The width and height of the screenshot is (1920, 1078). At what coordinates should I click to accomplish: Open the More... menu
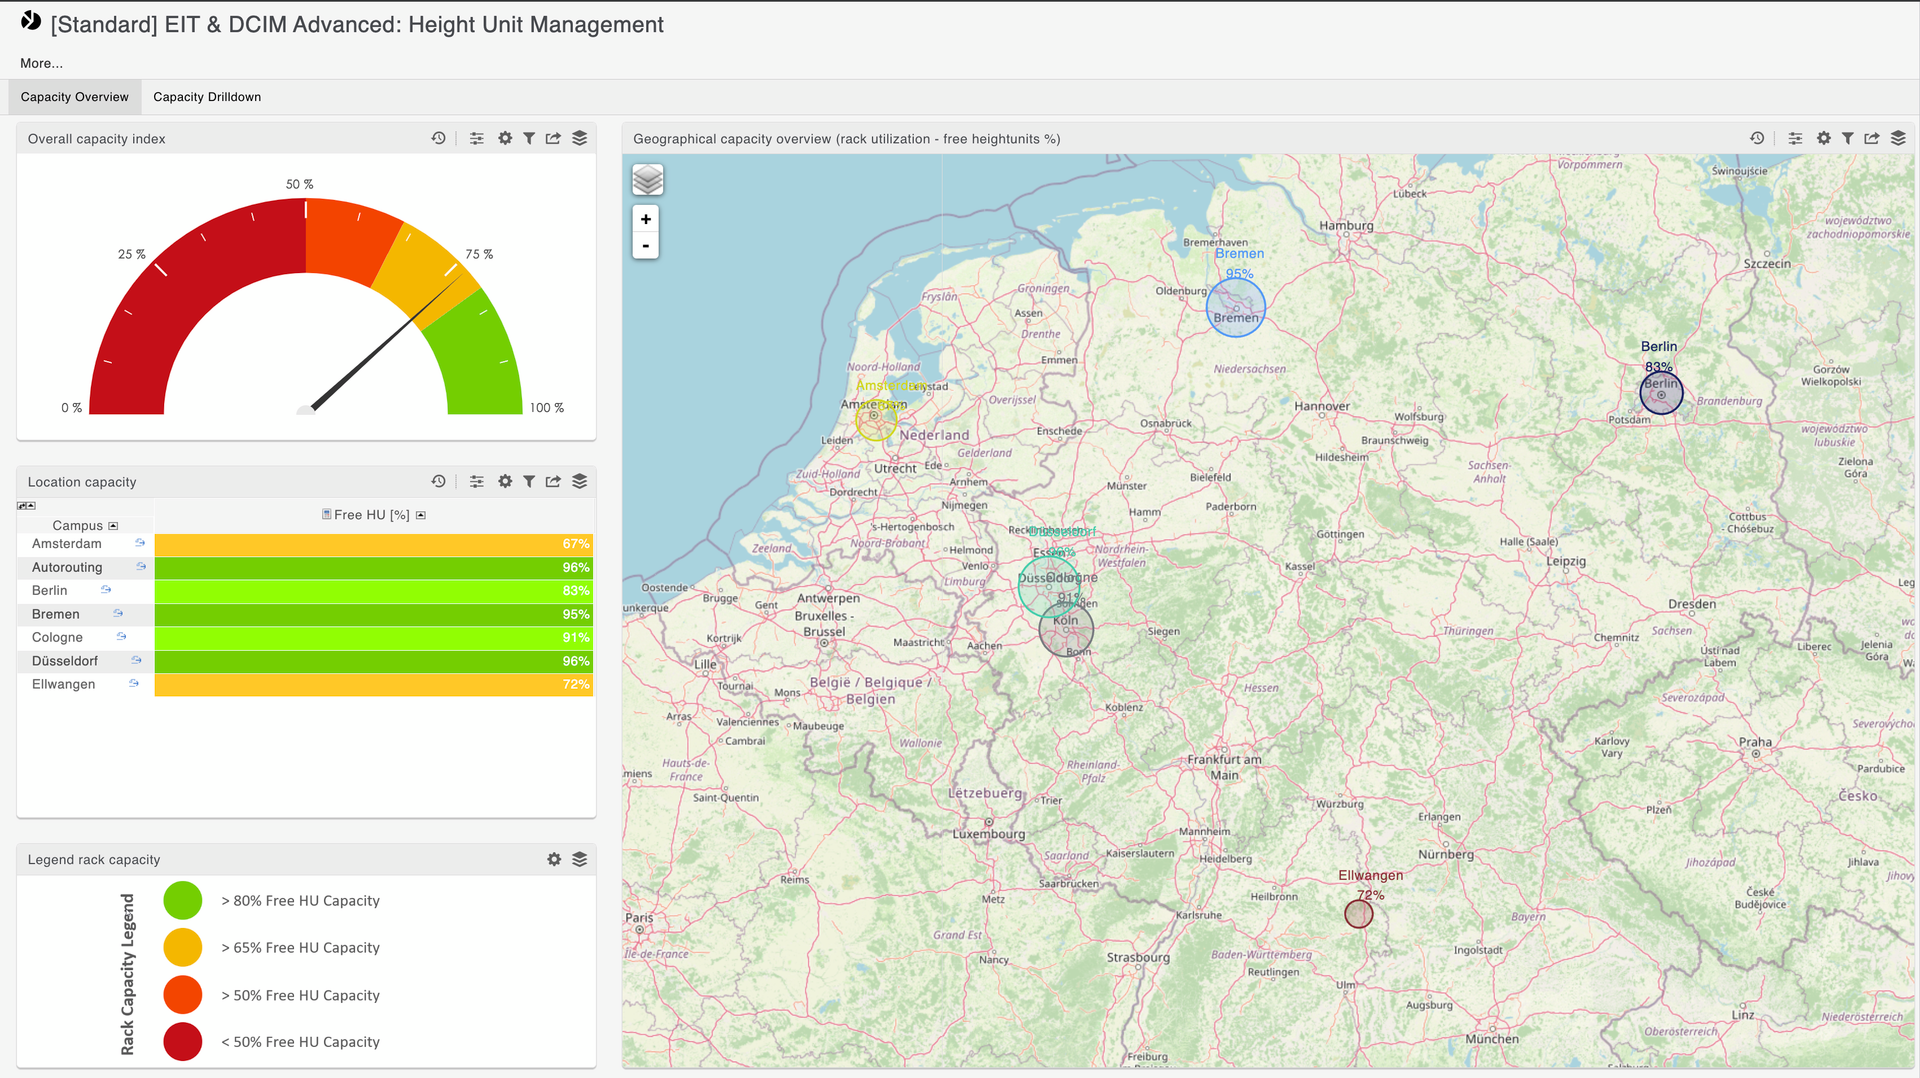(41, 63)
